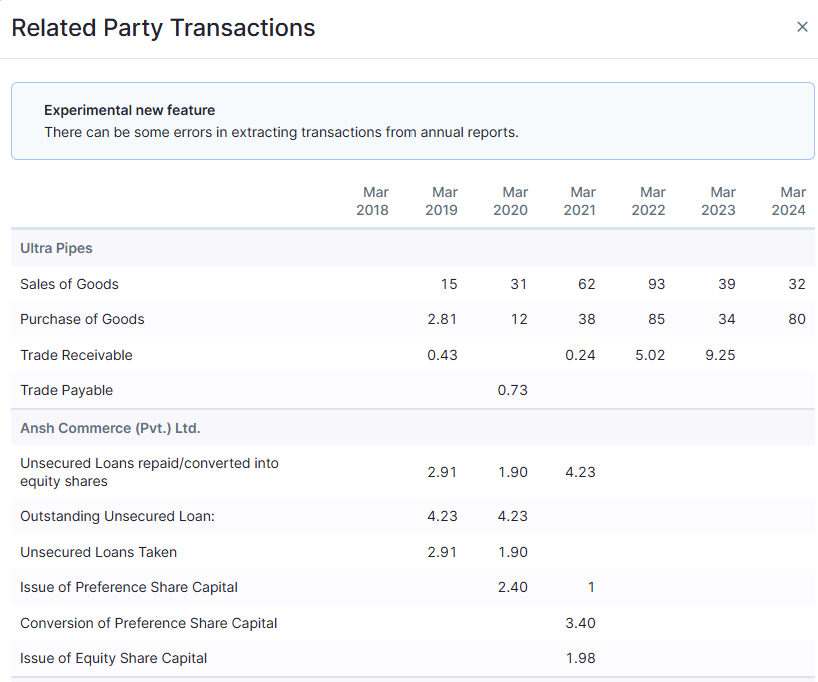Screen dimensions: 818x682
Task: Select the 0.73 Trade Payable value
Action: pyautogui.click(x=512, y=390)
